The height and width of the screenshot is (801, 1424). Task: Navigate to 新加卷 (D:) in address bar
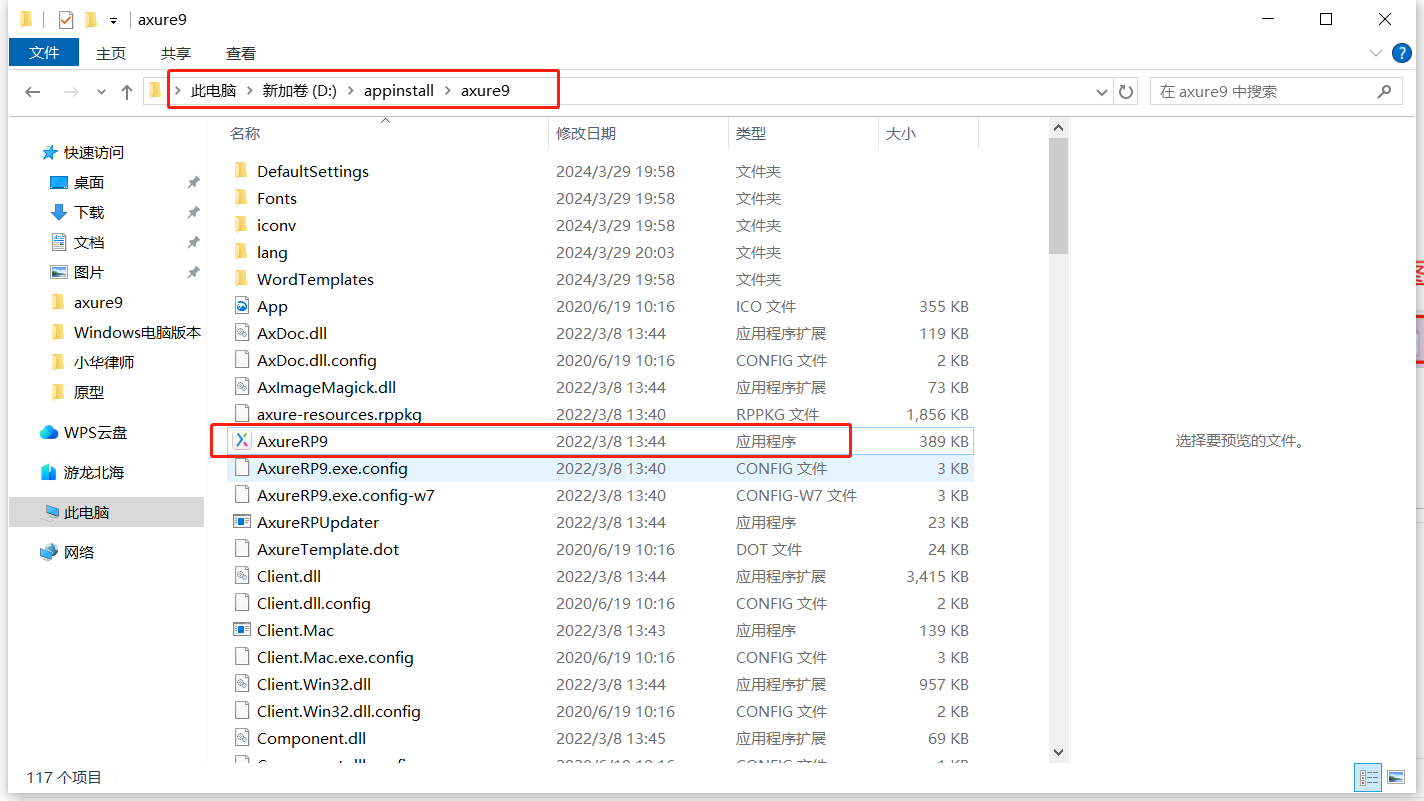[x=300, y=91]
